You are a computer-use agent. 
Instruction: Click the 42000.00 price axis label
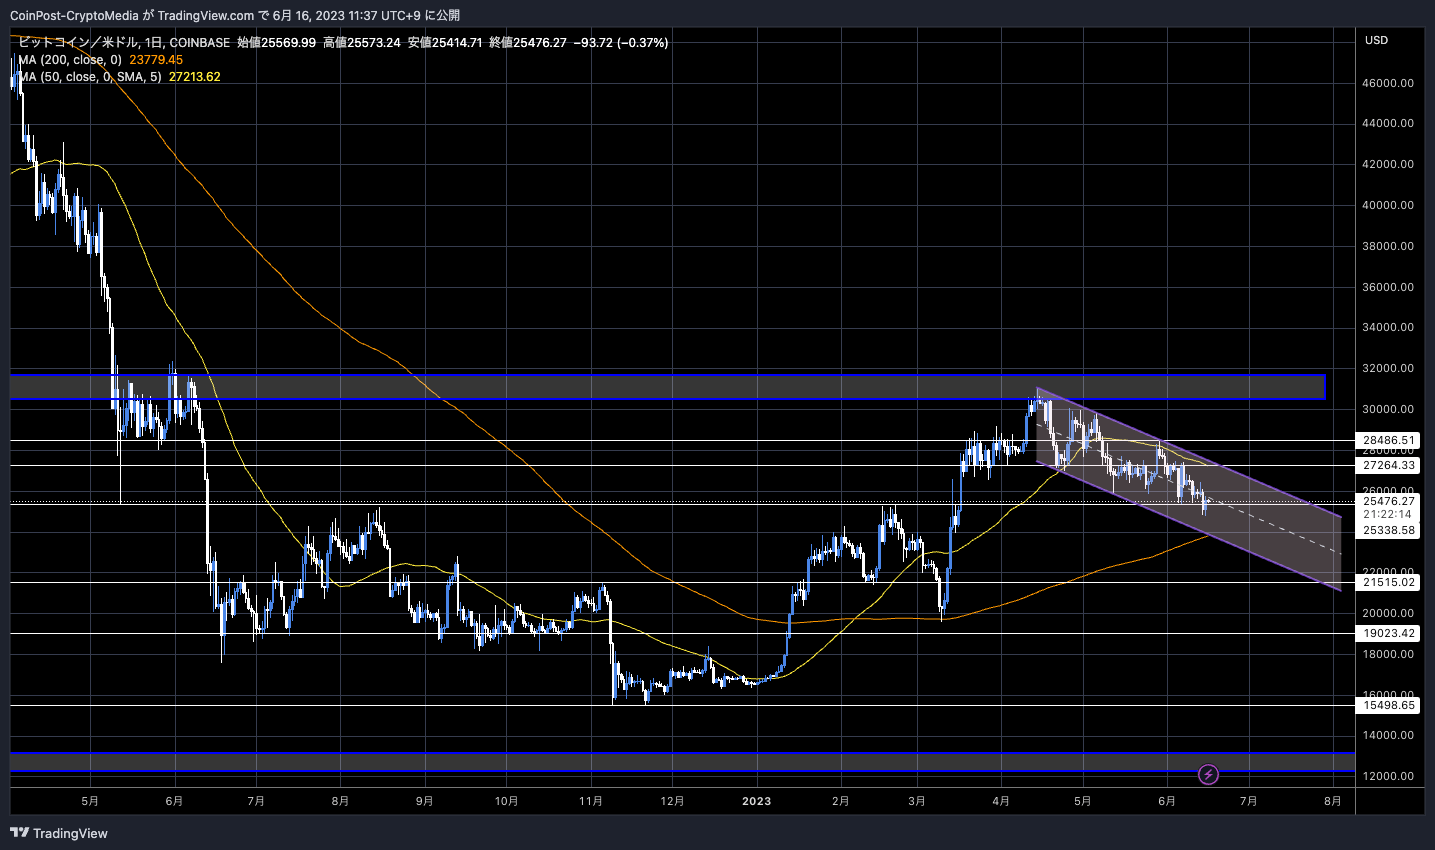click(x=1388, y=164)
